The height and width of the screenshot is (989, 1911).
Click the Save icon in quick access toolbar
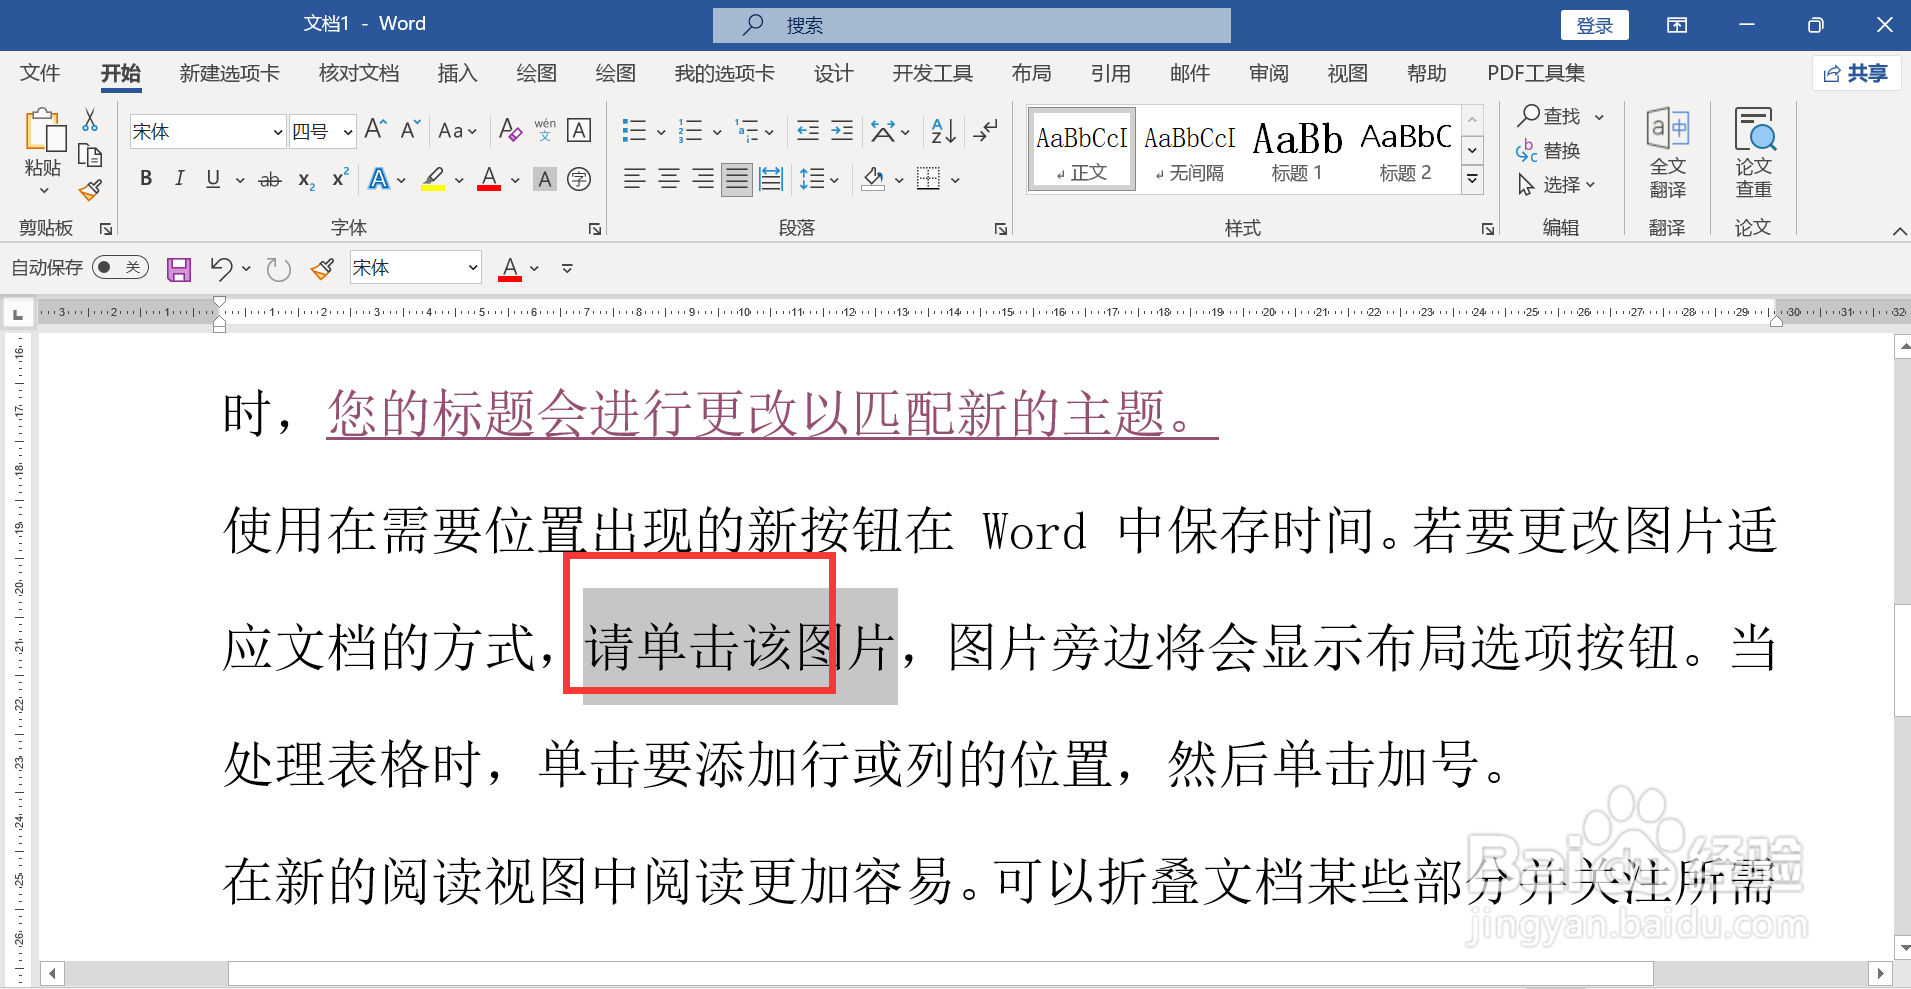pos(179,269)
